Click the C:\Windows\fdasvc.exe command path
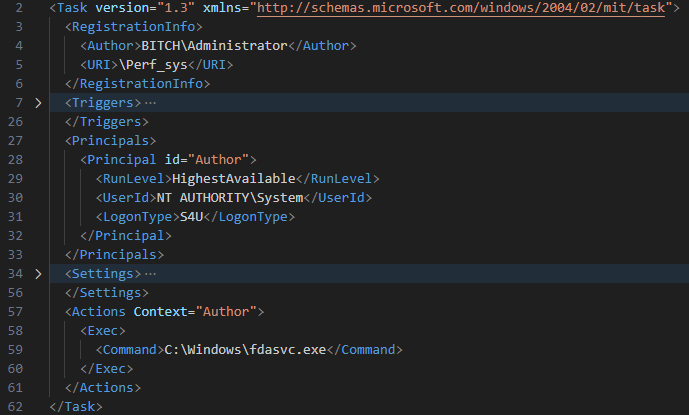The width and height of the screenshot is (689, 415). tap(245, 350)
